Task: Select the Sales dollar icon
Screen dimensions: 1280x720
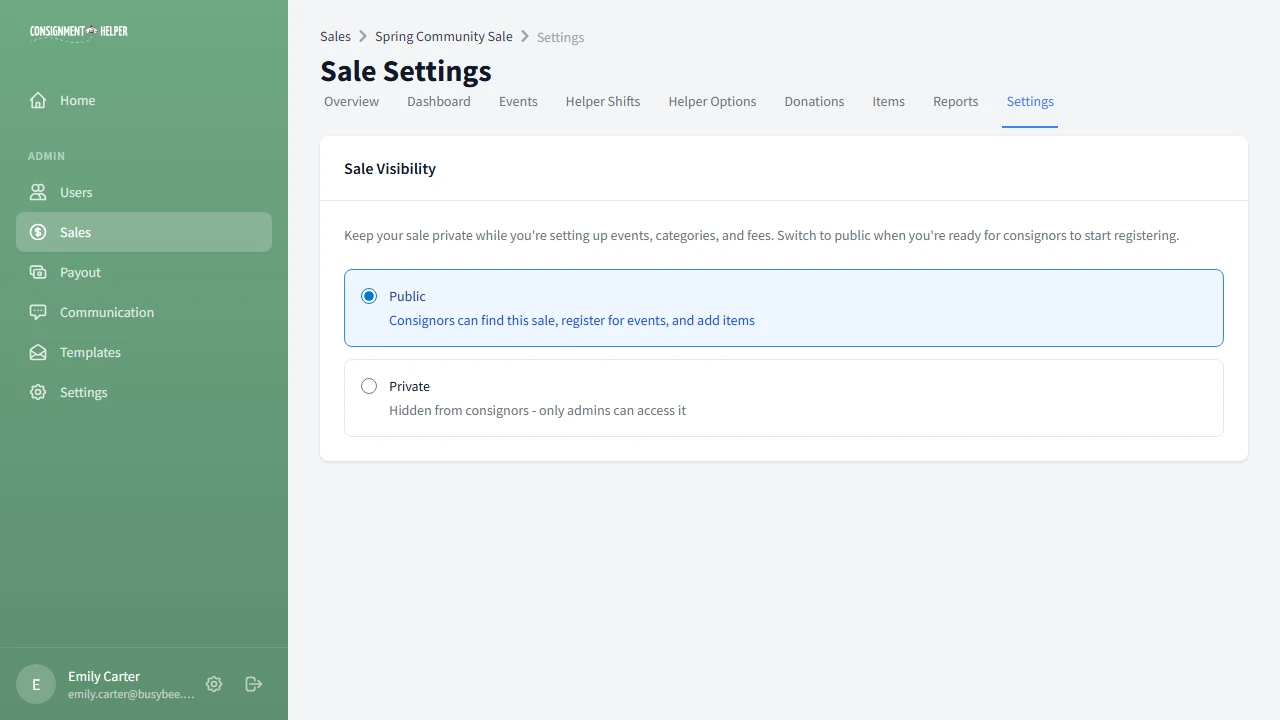Action: point(37,232)
